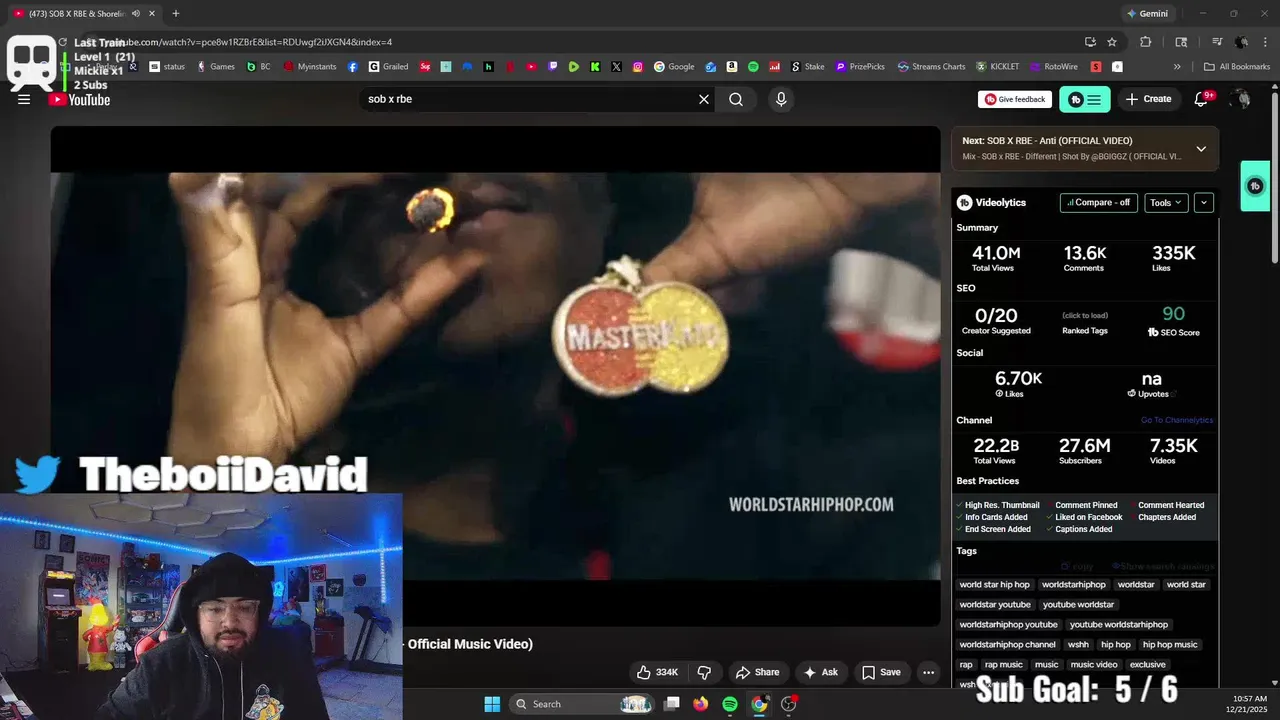Select the 'music video' tag chip

pos(1094,664)
